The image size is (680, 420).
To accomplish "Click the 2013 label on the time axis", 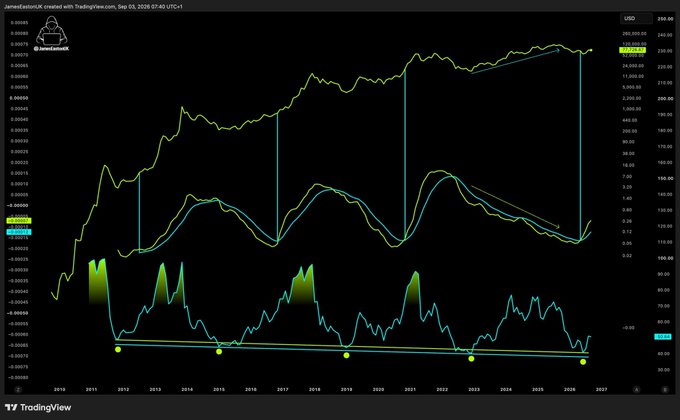I will [x=155, y=390].
